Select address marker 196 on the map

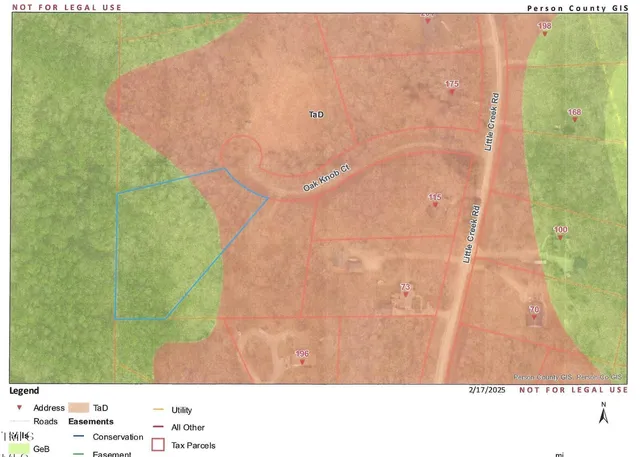coord(301,355)
